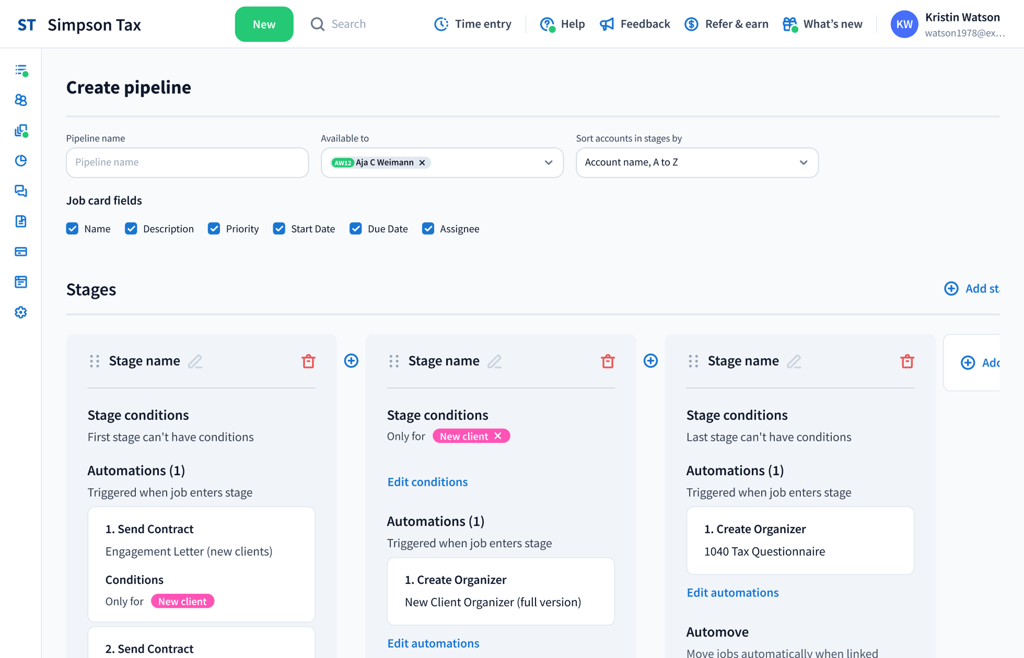
Task: Delete the third stage with trash icon
Action: tap(907, 361)
